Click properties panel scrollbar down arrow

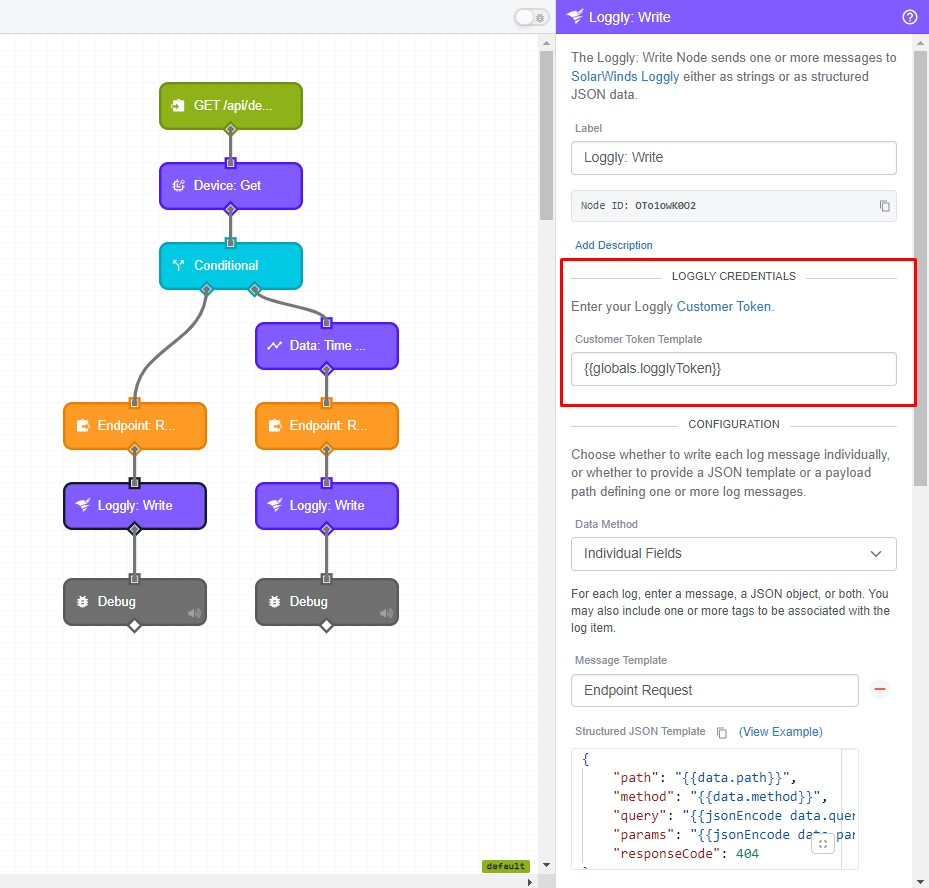pyautogui.click(x=920, y=881)
